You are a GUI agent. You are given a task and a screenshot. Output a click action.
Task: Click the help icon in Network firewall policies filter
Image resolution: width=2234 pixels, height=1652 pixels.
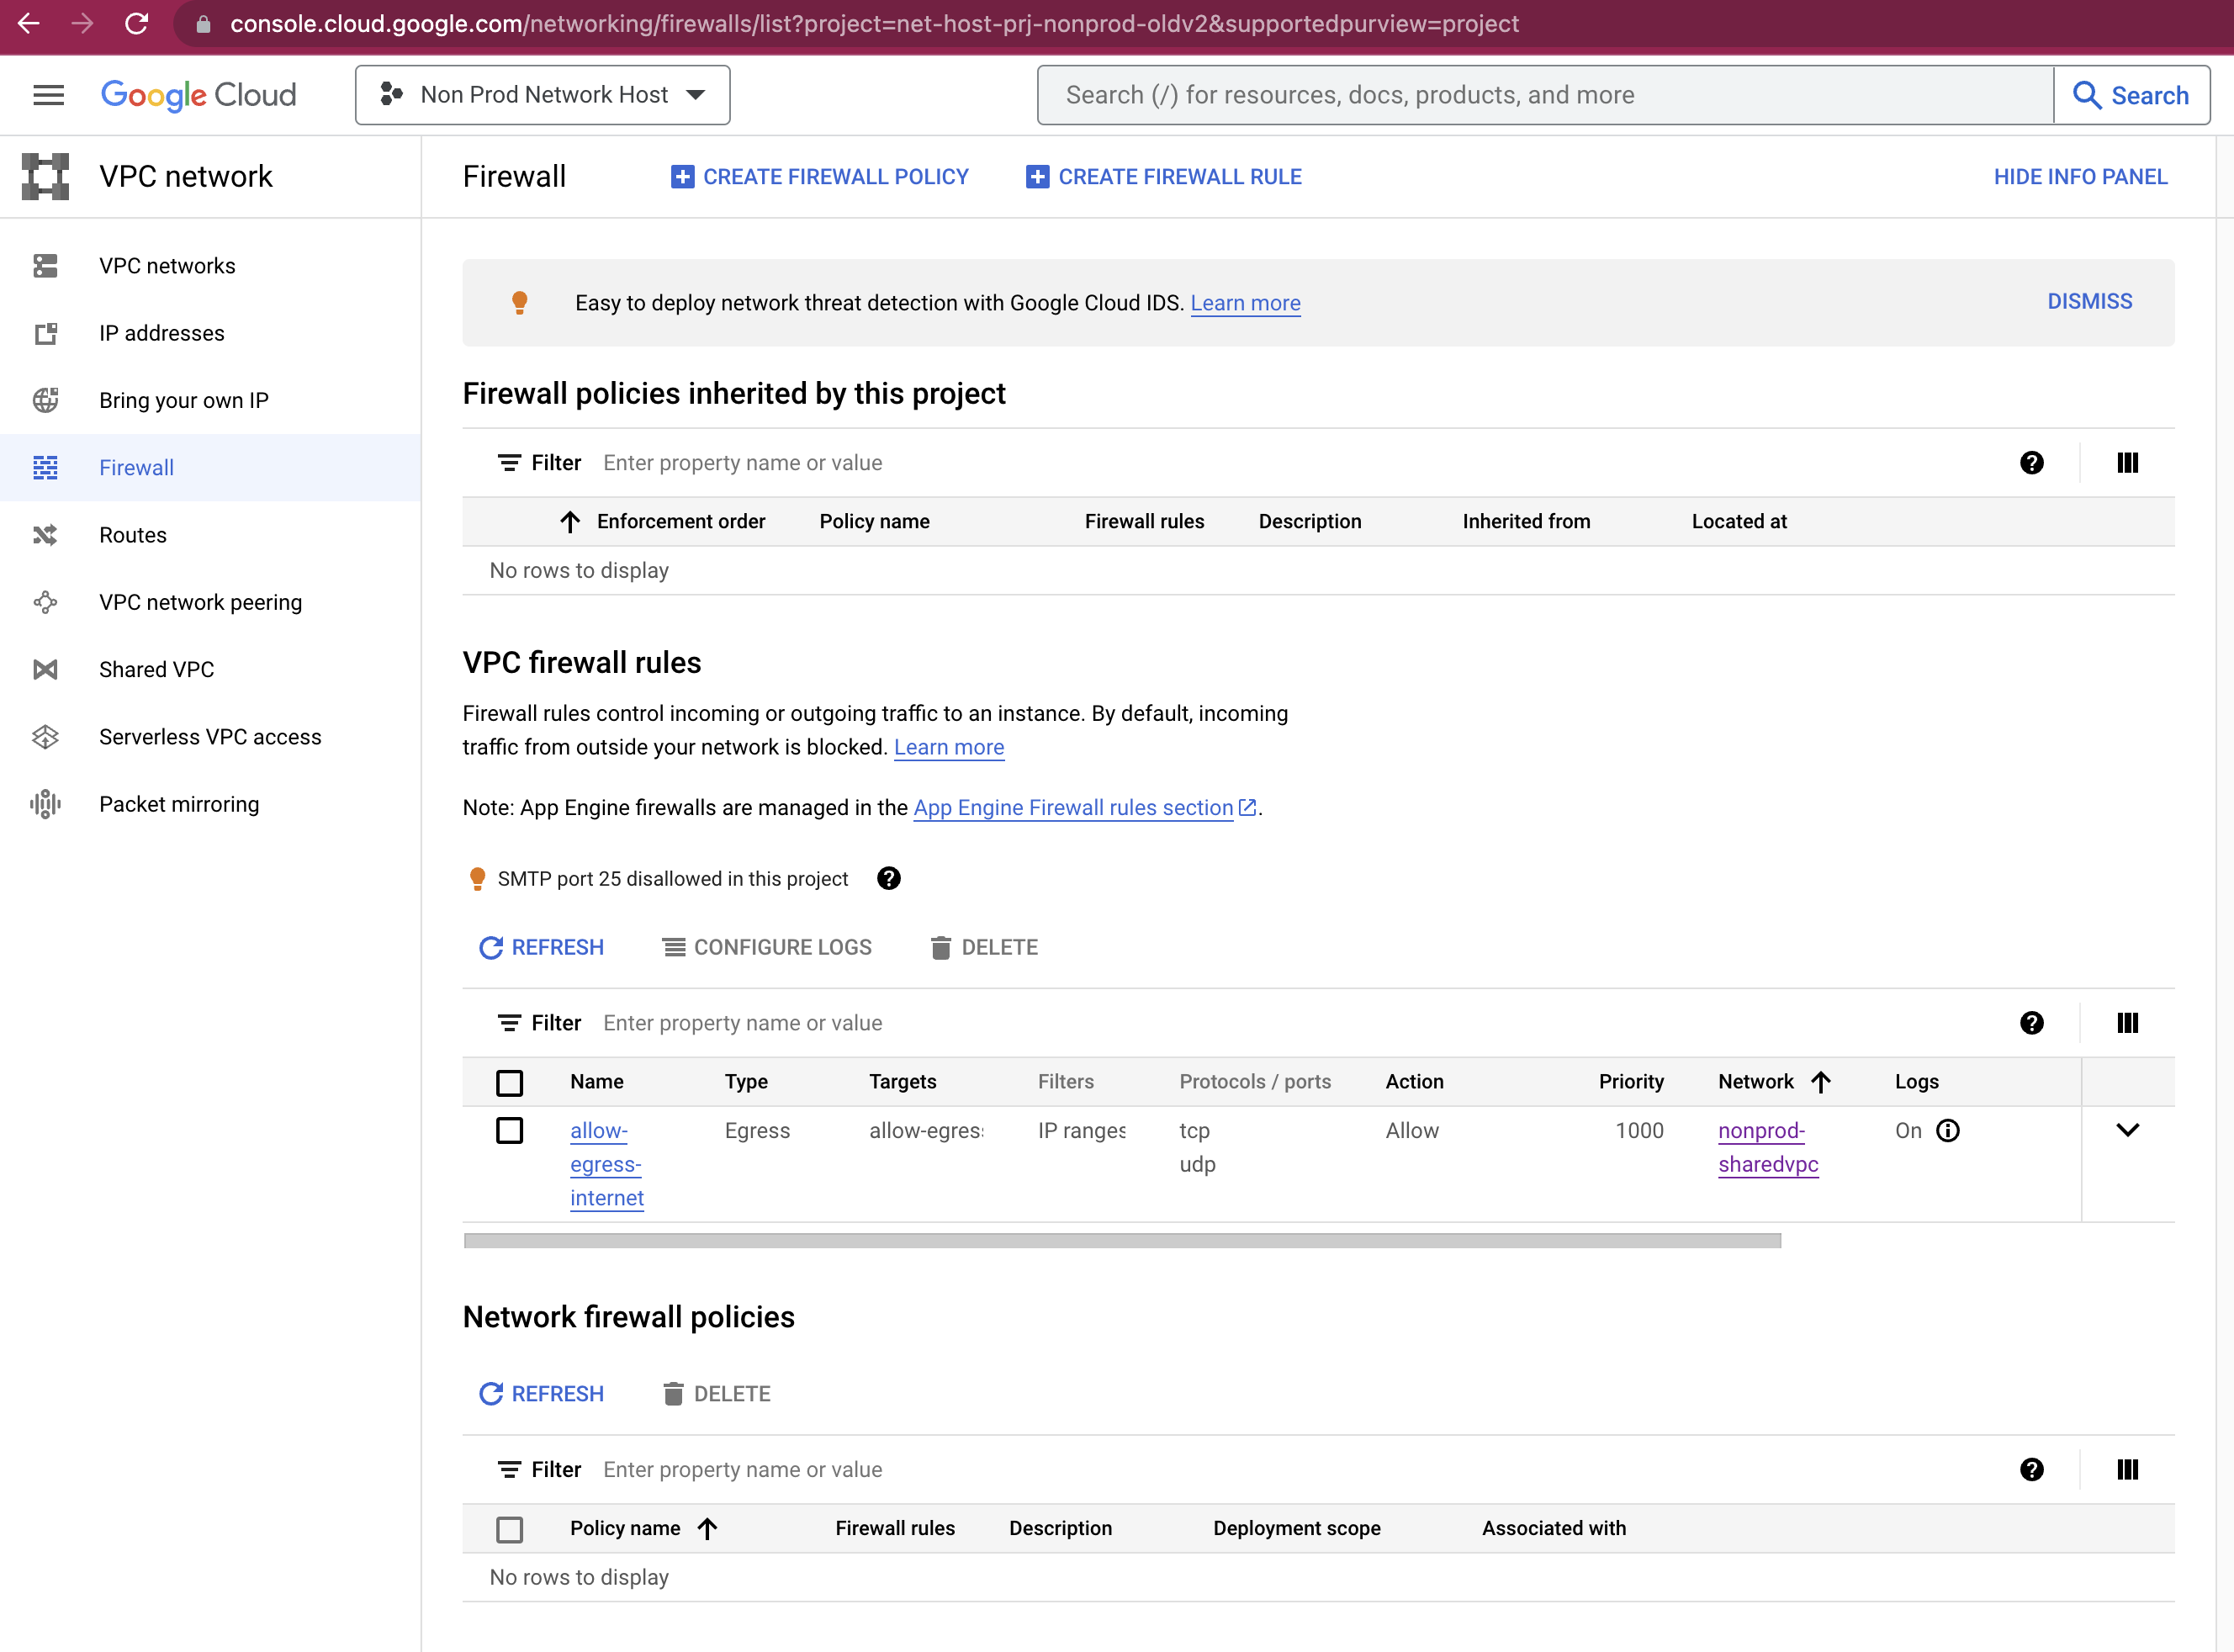[2031, 1469]
